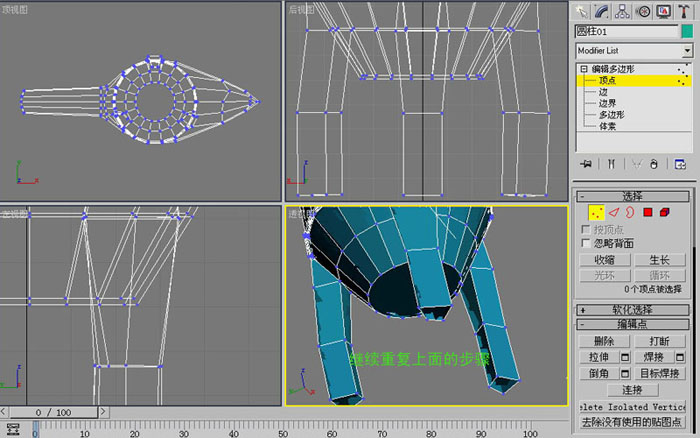Open the Modifier List dropdown
Screen dimensions: 700x438
point(688,51)
